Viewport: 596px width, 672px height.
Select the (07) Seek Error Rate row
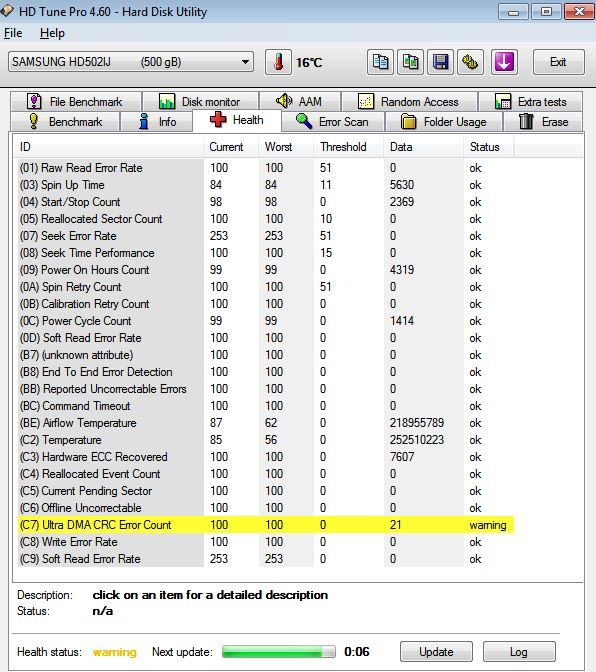(x=266, y=236)
